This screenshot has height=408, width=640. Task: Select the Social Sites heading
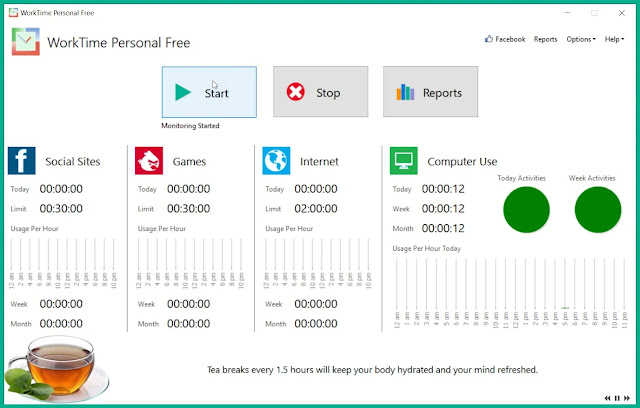73,162
